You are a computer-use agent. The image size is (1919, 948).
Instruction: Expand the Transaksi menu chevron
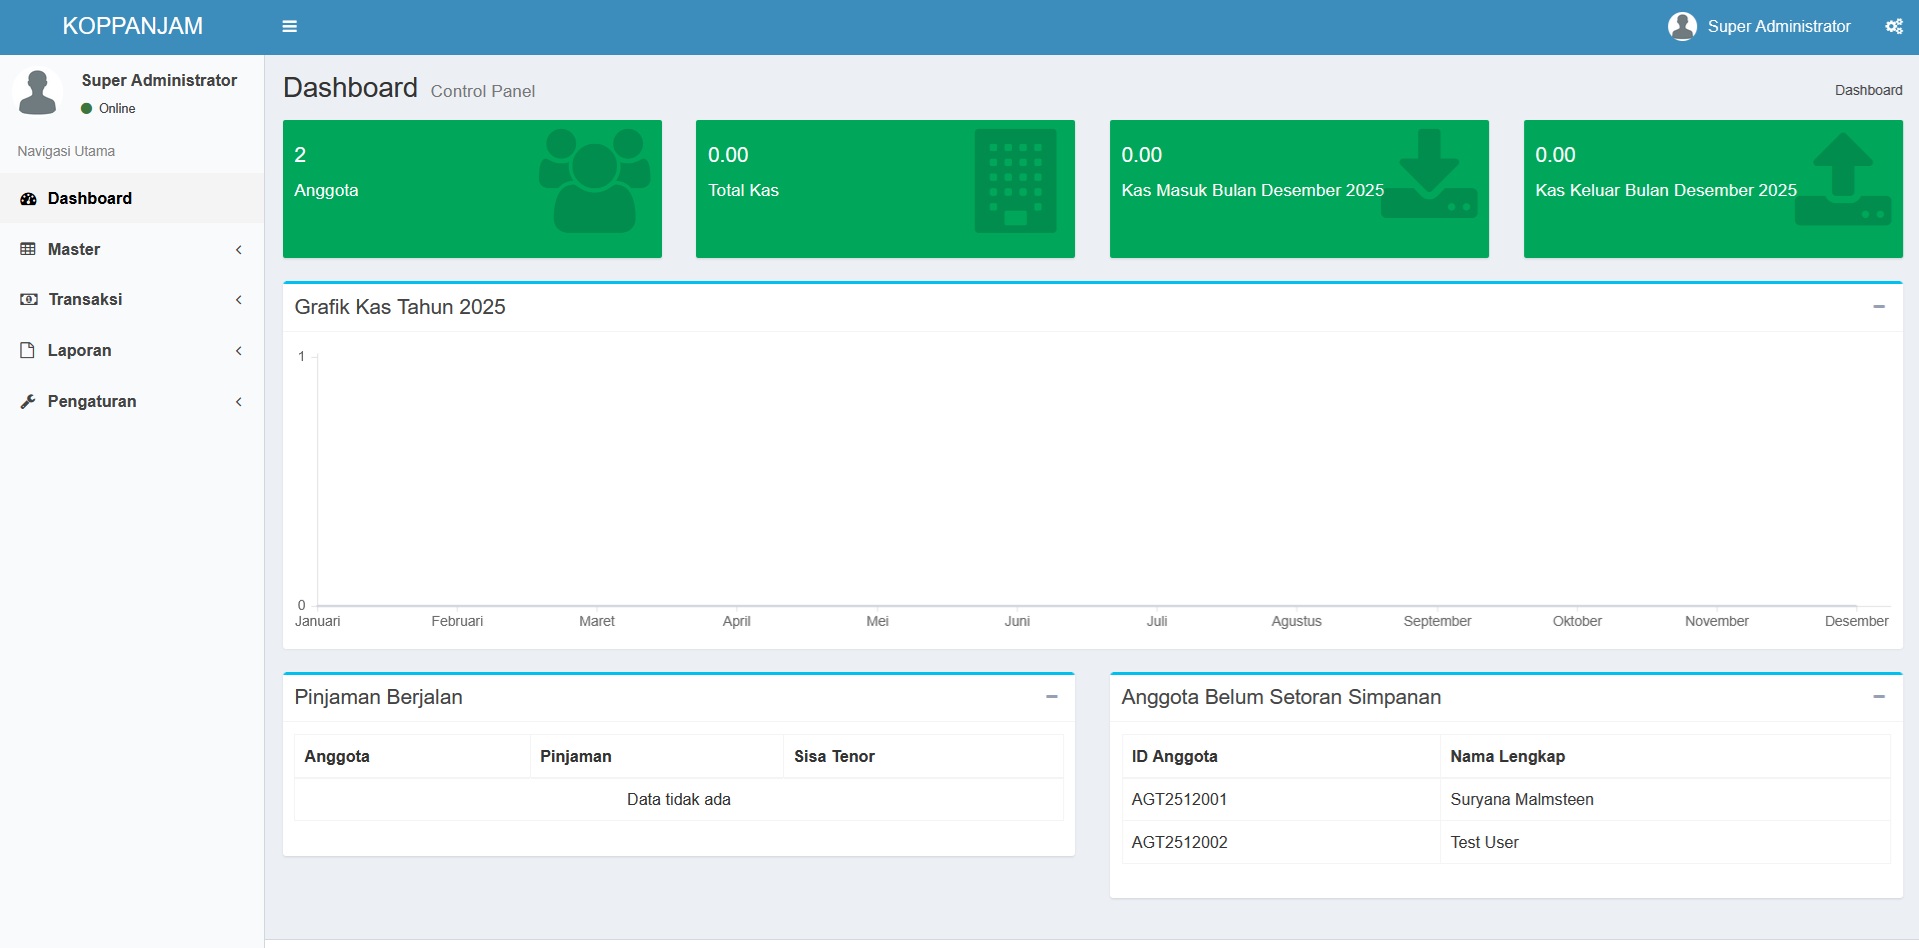238,299
